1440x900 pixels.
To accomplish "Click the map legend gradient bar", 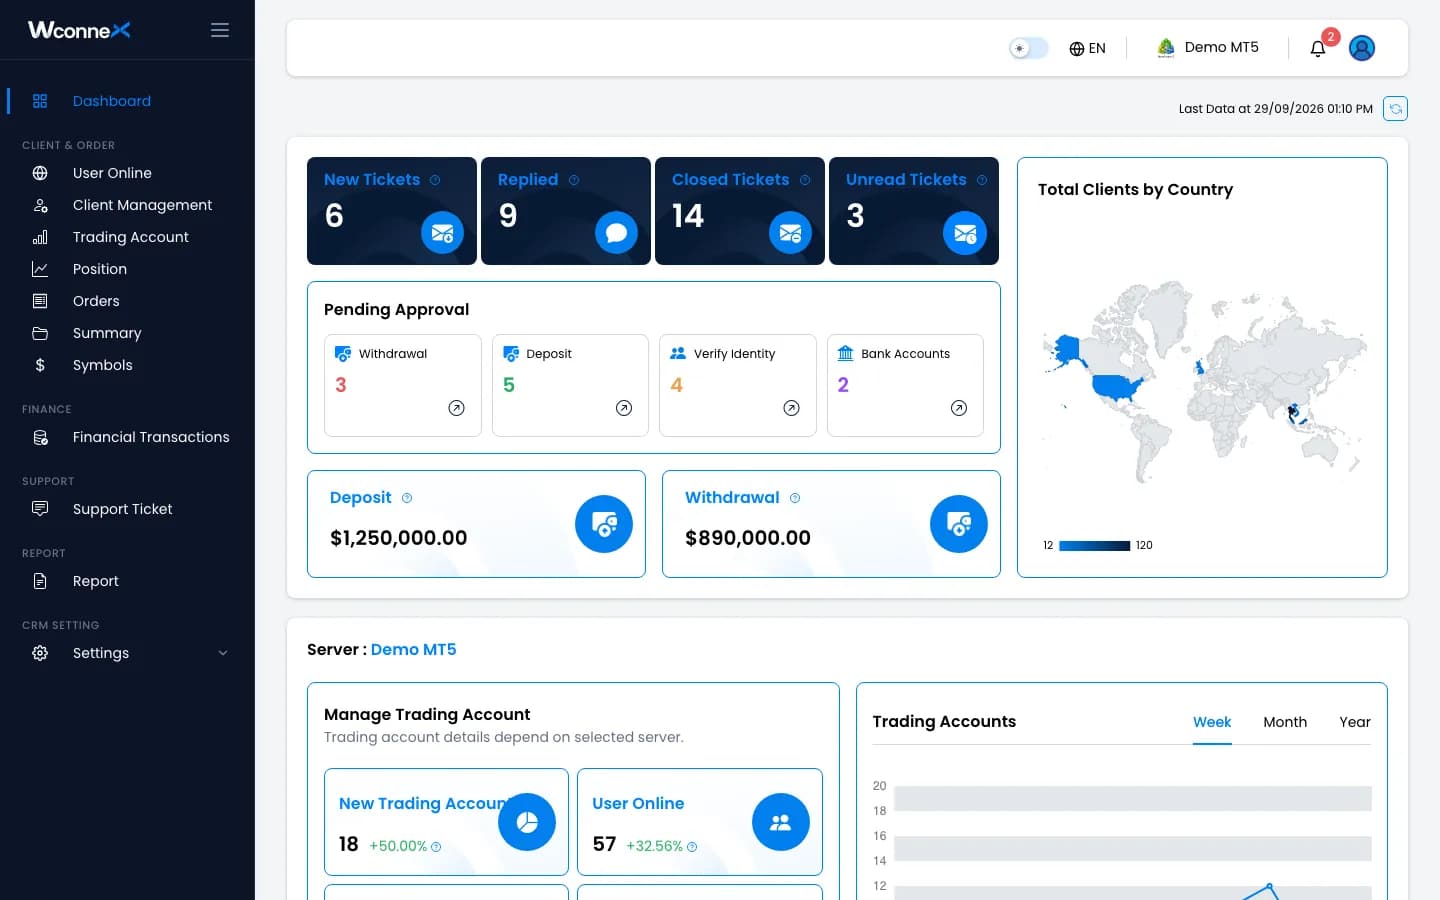I will (x=1094, y=546).
